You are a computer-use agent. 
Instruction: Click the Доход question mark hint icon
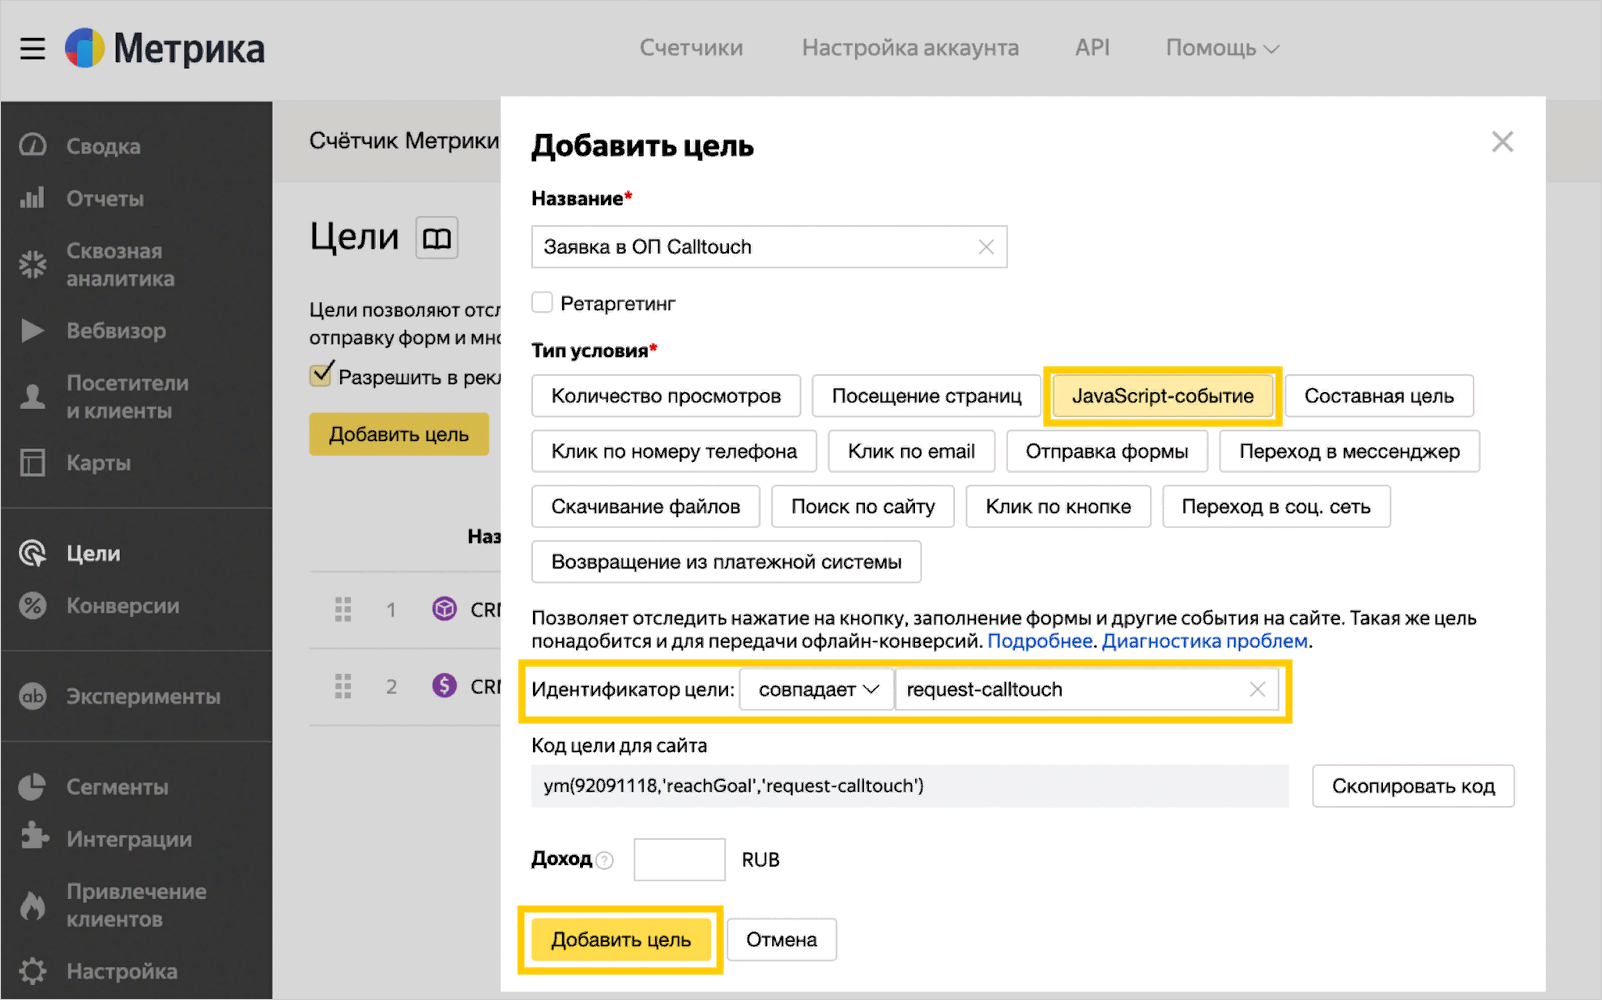(x=605, y=860)
